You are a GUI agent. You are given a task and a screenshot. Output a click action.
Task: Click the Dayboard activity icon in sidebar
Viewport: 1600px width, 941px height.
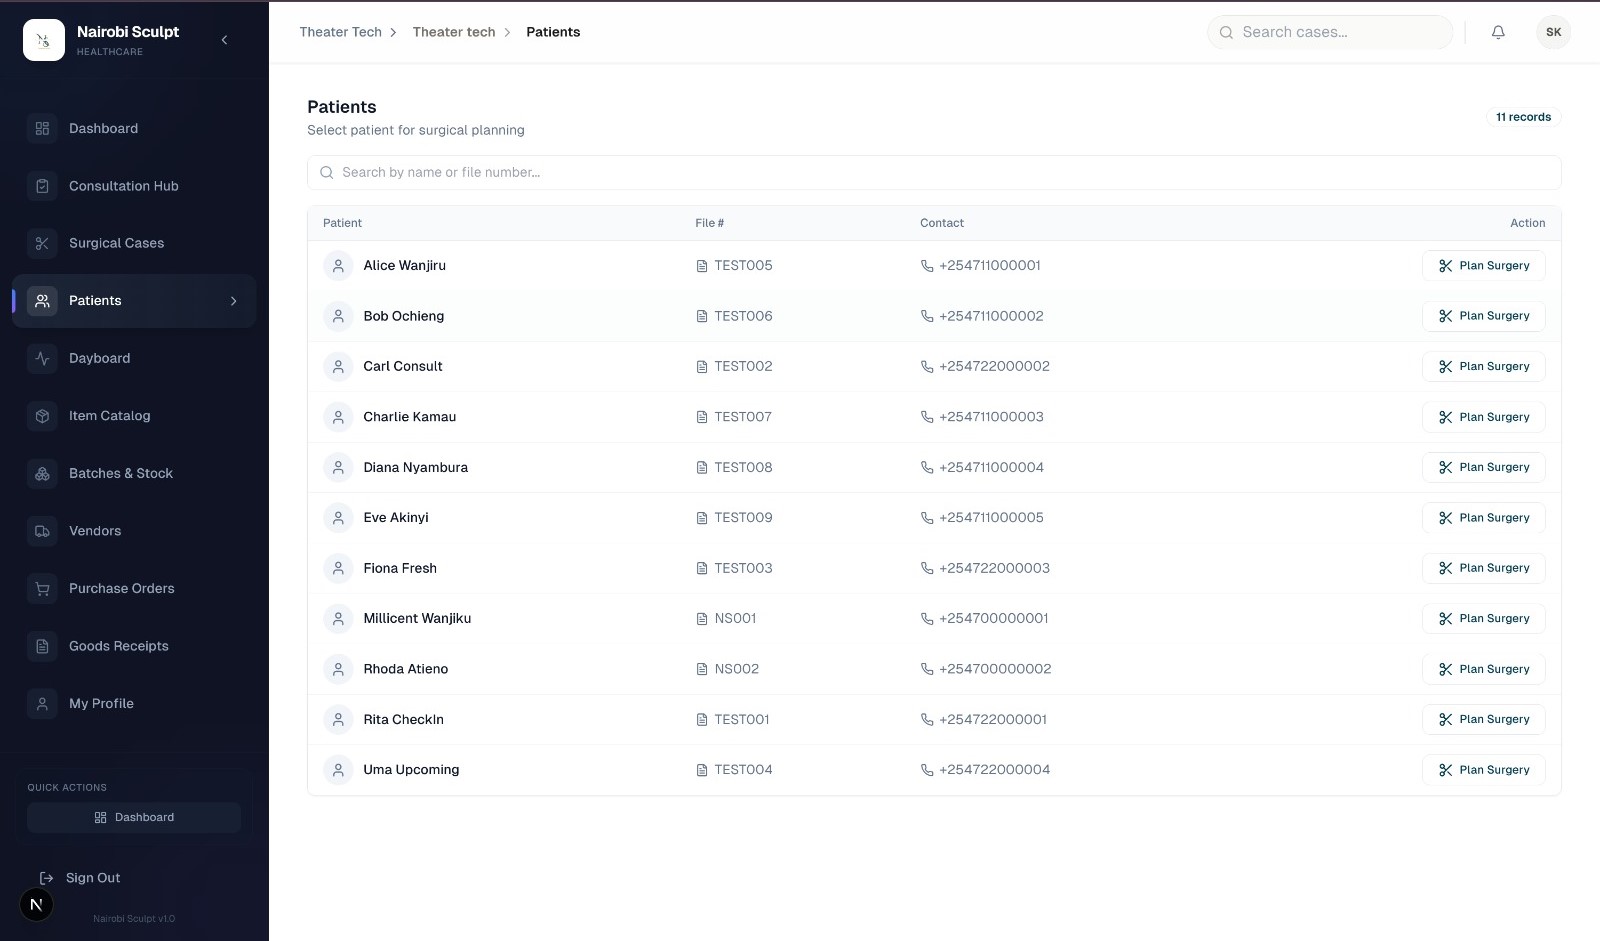click(x=42, y=358)
